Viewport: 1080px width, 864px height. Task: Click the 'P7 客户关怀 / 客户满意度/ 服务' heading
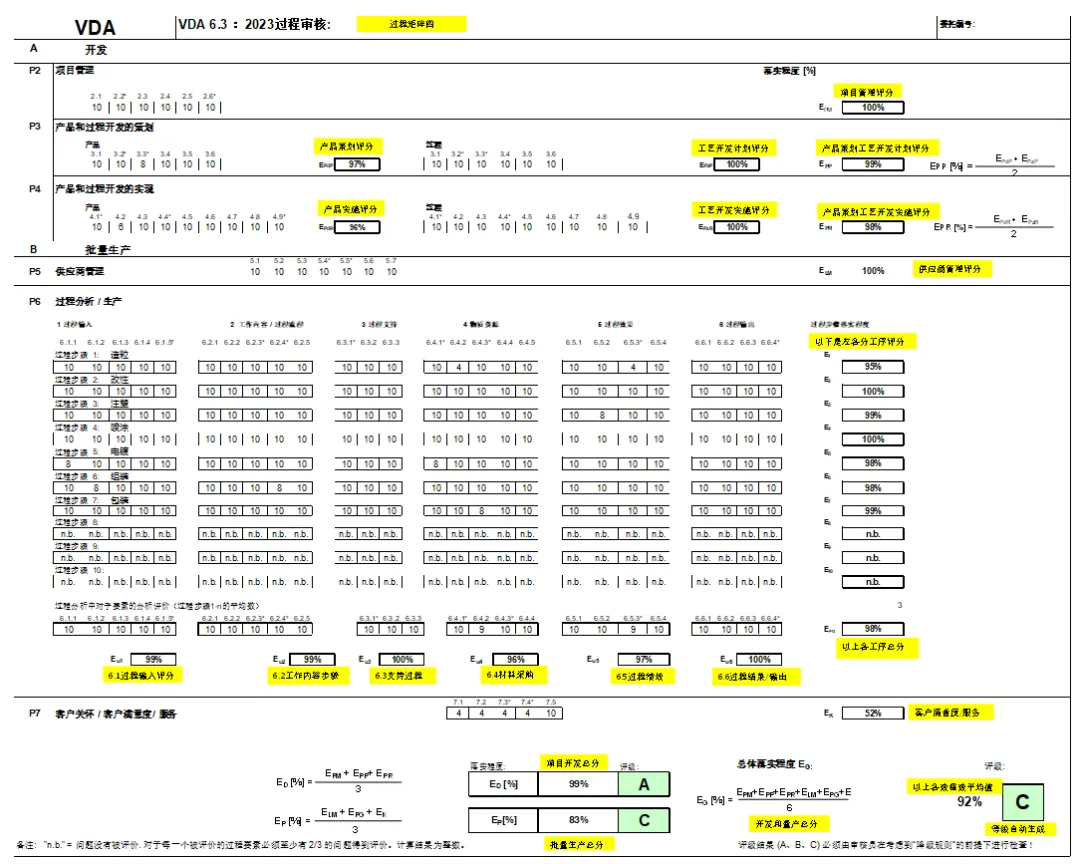(x=103, y=713)
